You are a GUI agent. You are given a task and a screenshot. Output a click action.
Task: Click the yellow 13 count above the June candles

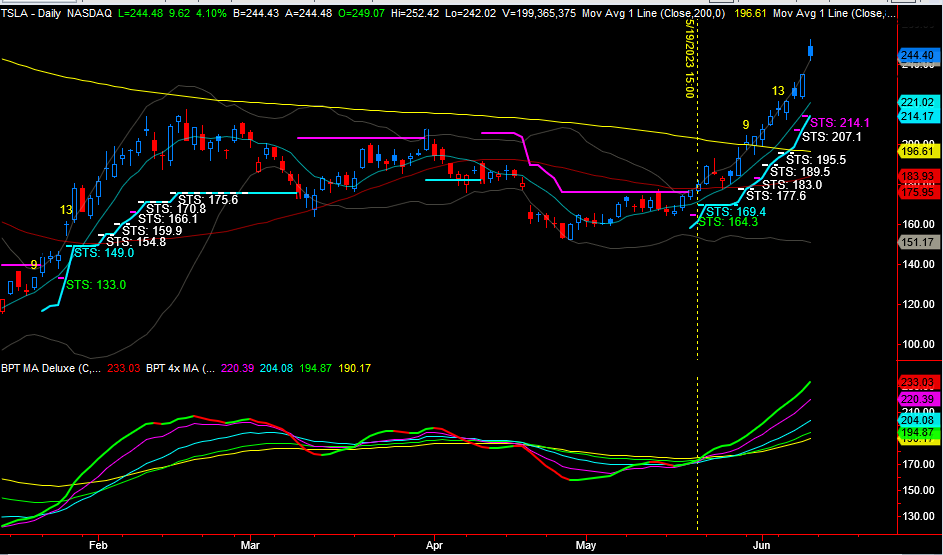pos(778,91)
